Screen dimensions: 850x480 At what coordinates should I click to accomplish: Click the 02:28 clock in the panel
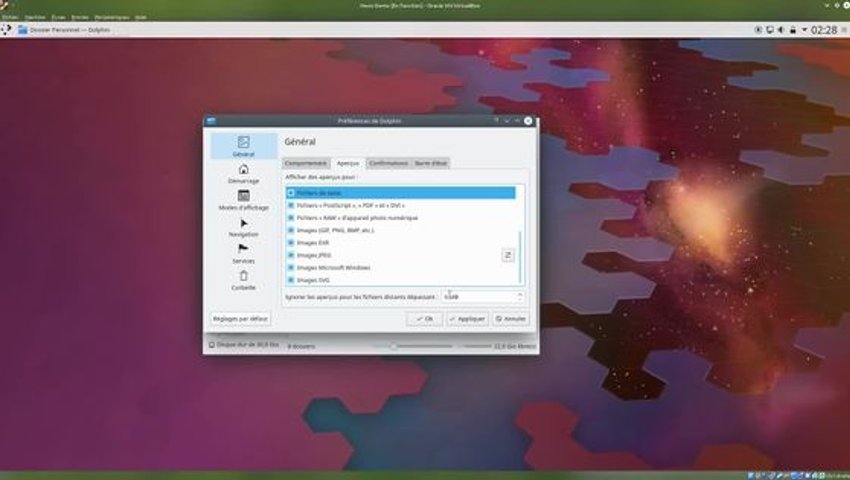[824, 30]
